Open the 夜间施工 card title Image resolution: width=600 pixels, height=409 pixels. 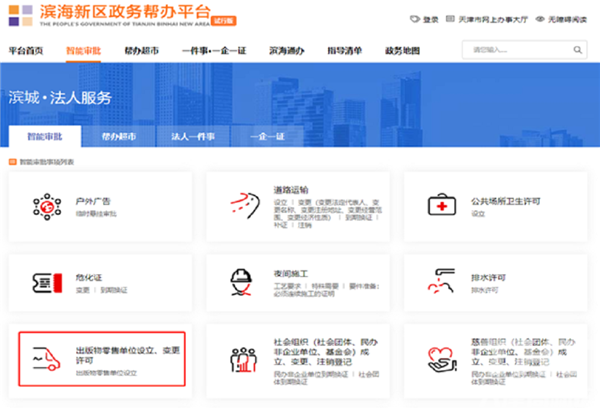(291, 274)
